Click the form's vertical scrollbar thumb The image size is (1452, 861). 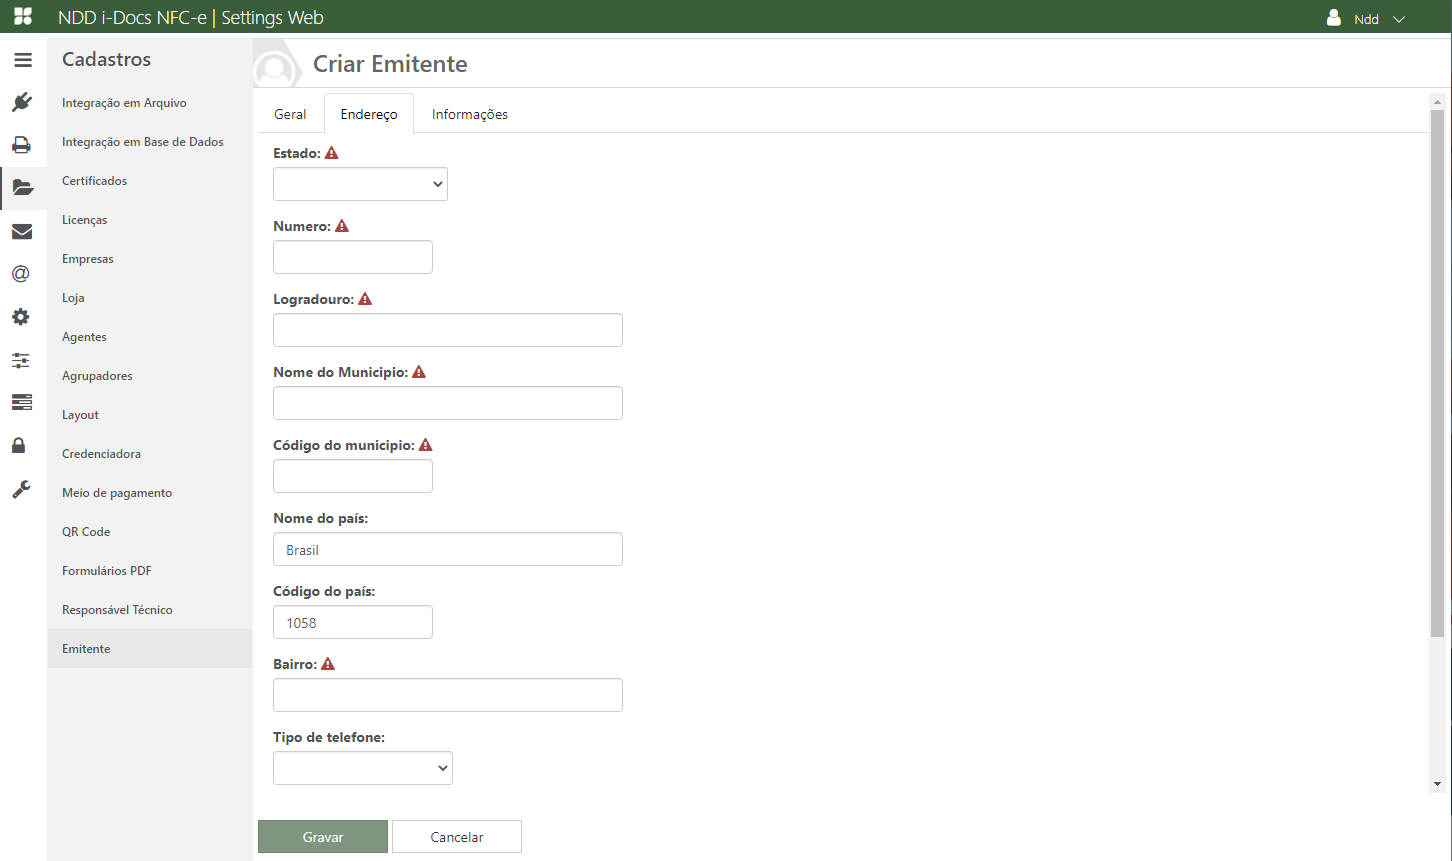(x=1437, y=374)
